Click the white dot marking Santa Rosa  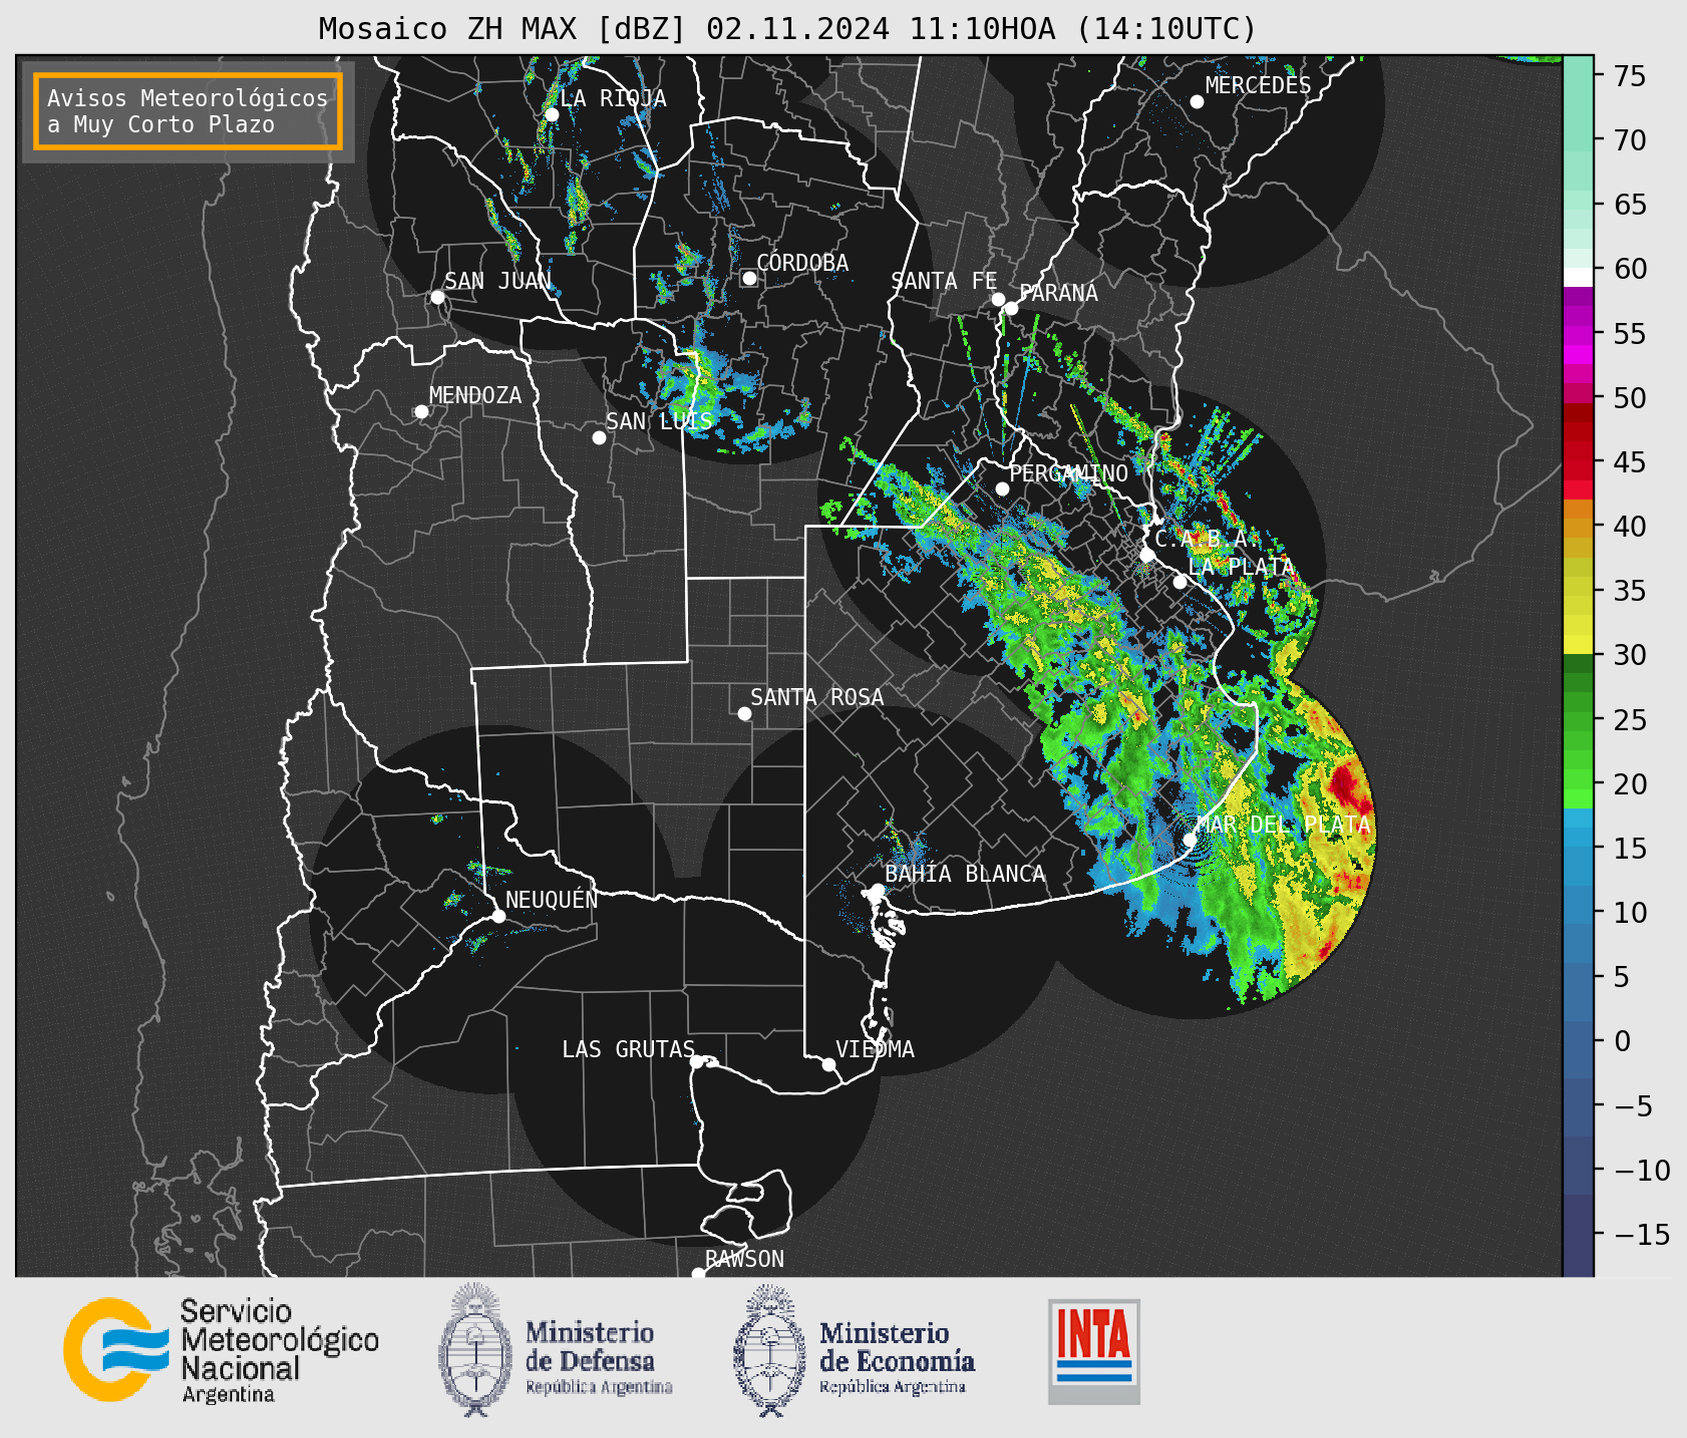point(744,713)
